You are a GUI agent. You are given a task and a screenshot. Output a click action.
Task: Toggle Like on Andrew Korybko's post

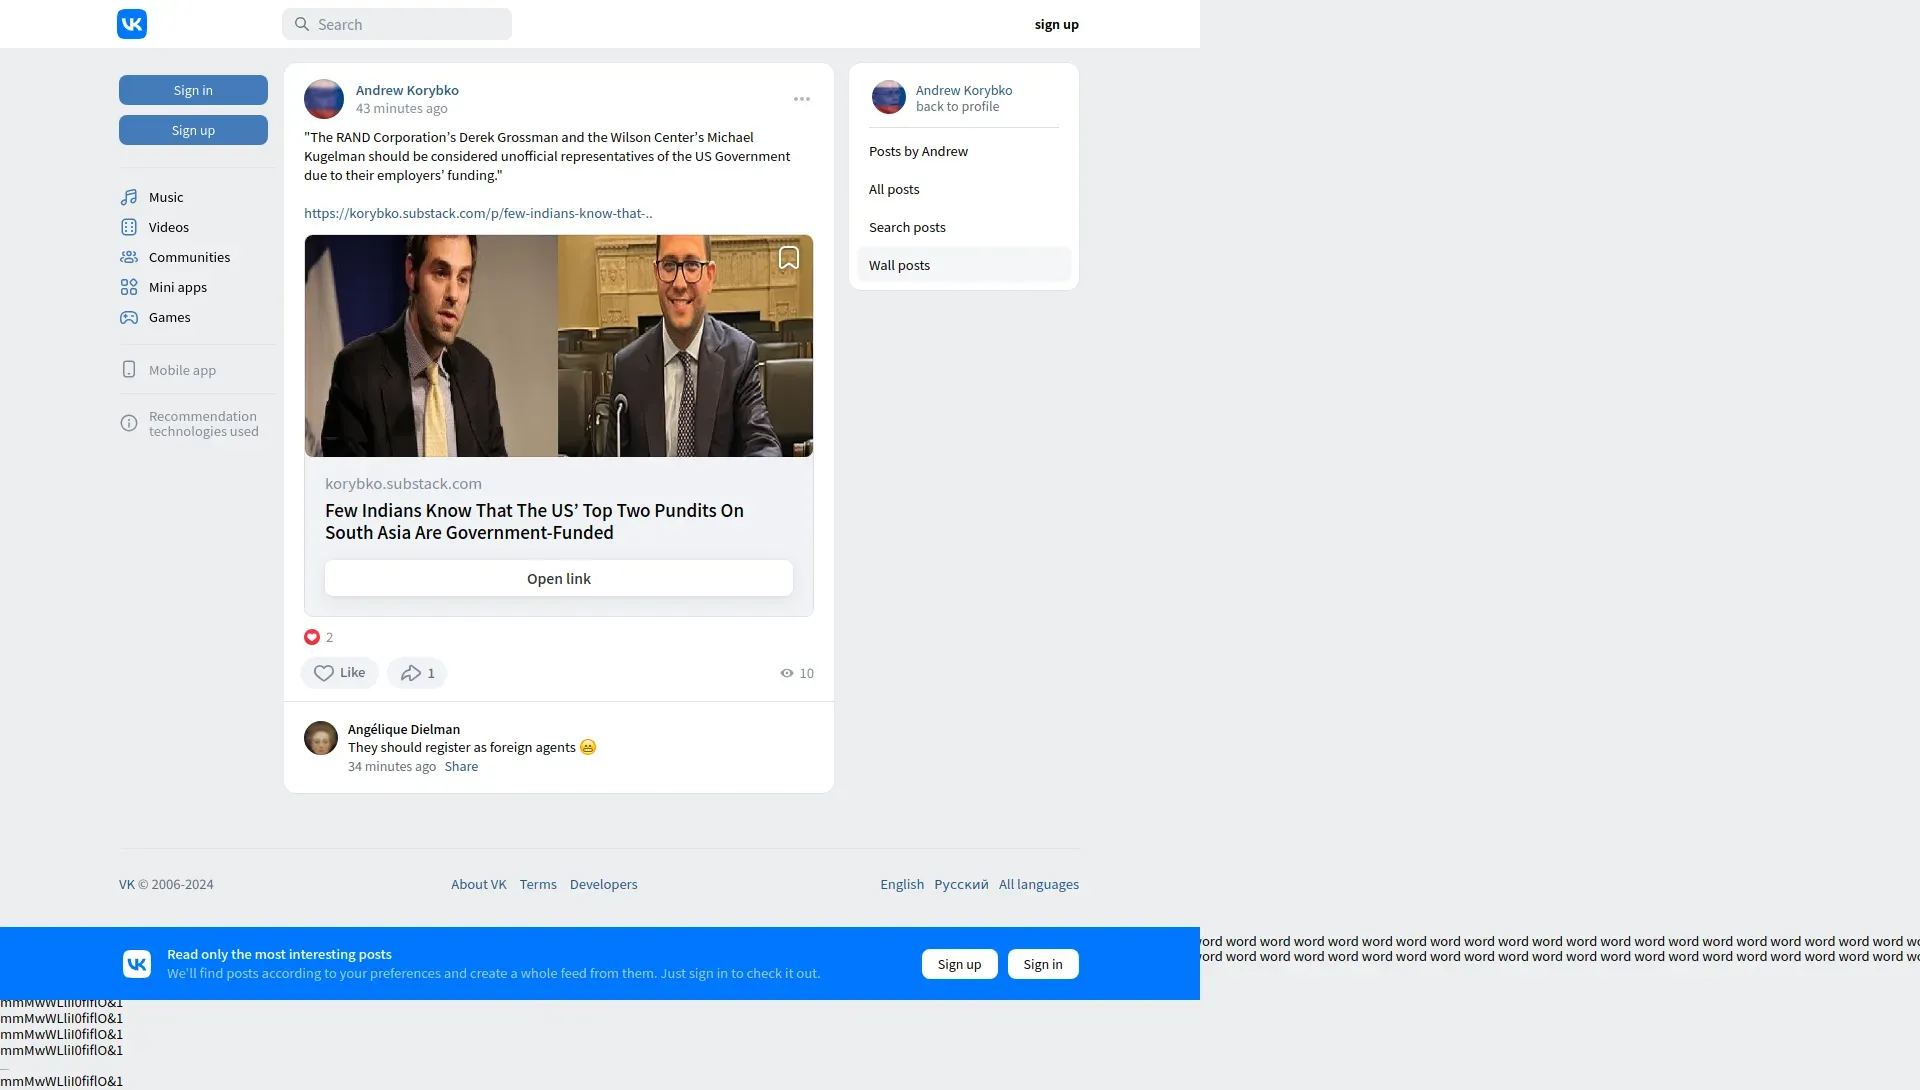coord(339,673)
